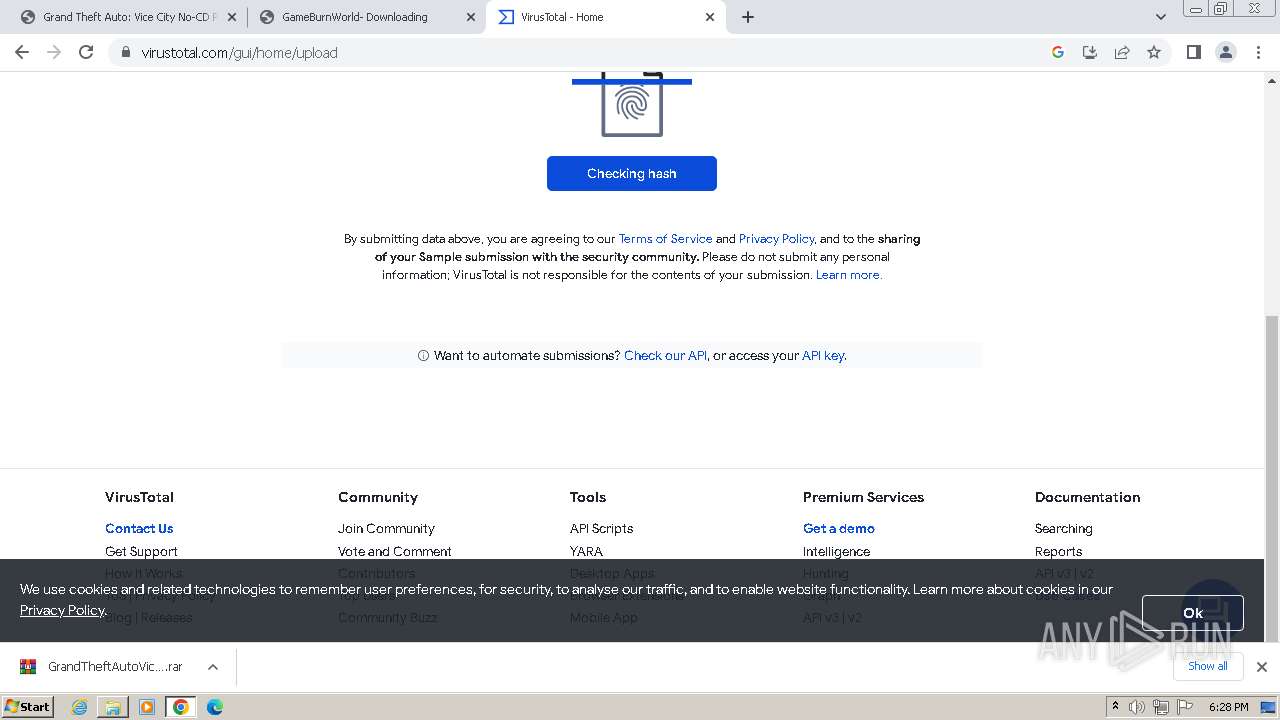This screenshot has width=1280, height=720.
Task: Open the API key link
Action: click(823, 355)
